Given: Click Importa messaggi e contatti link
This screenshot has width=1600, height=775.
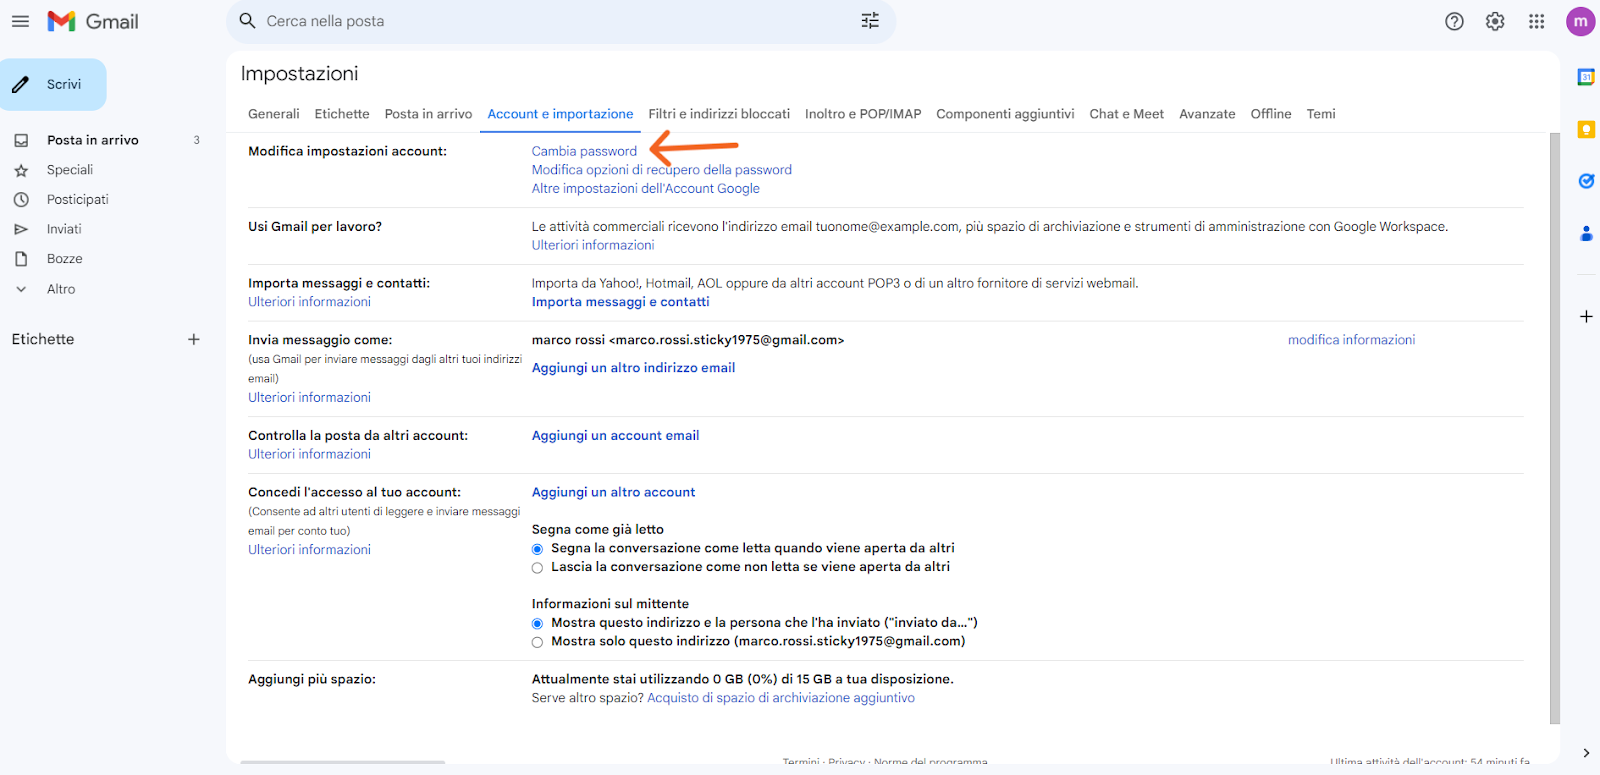Looking at the screenshot, I should [621, 302].
